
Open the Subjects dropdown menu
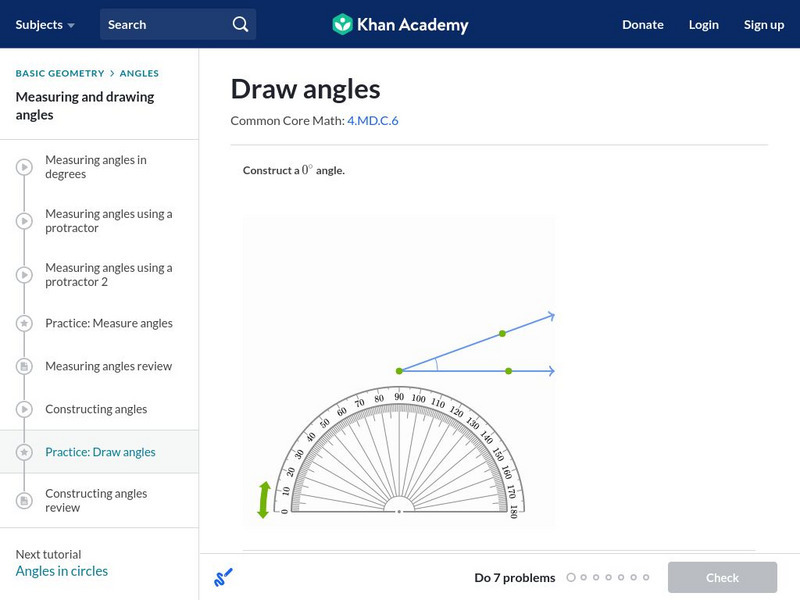pyautogui.click(x=45, y=24)
